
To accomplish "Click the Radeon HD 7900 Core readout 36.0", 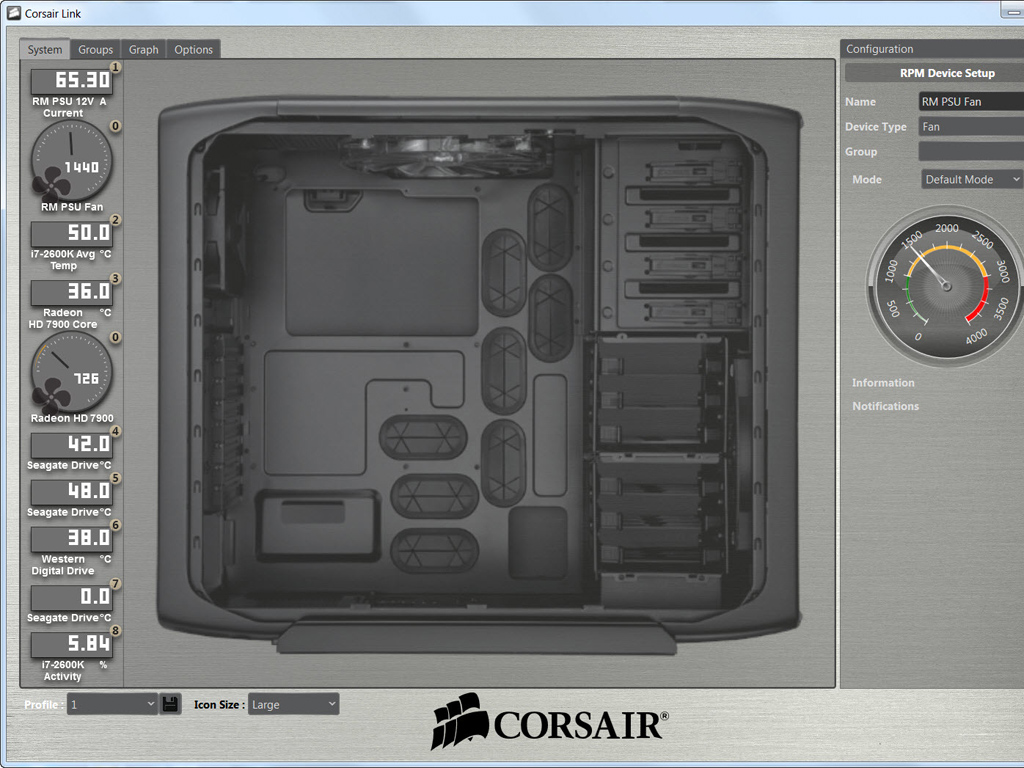I will (71, 292).
